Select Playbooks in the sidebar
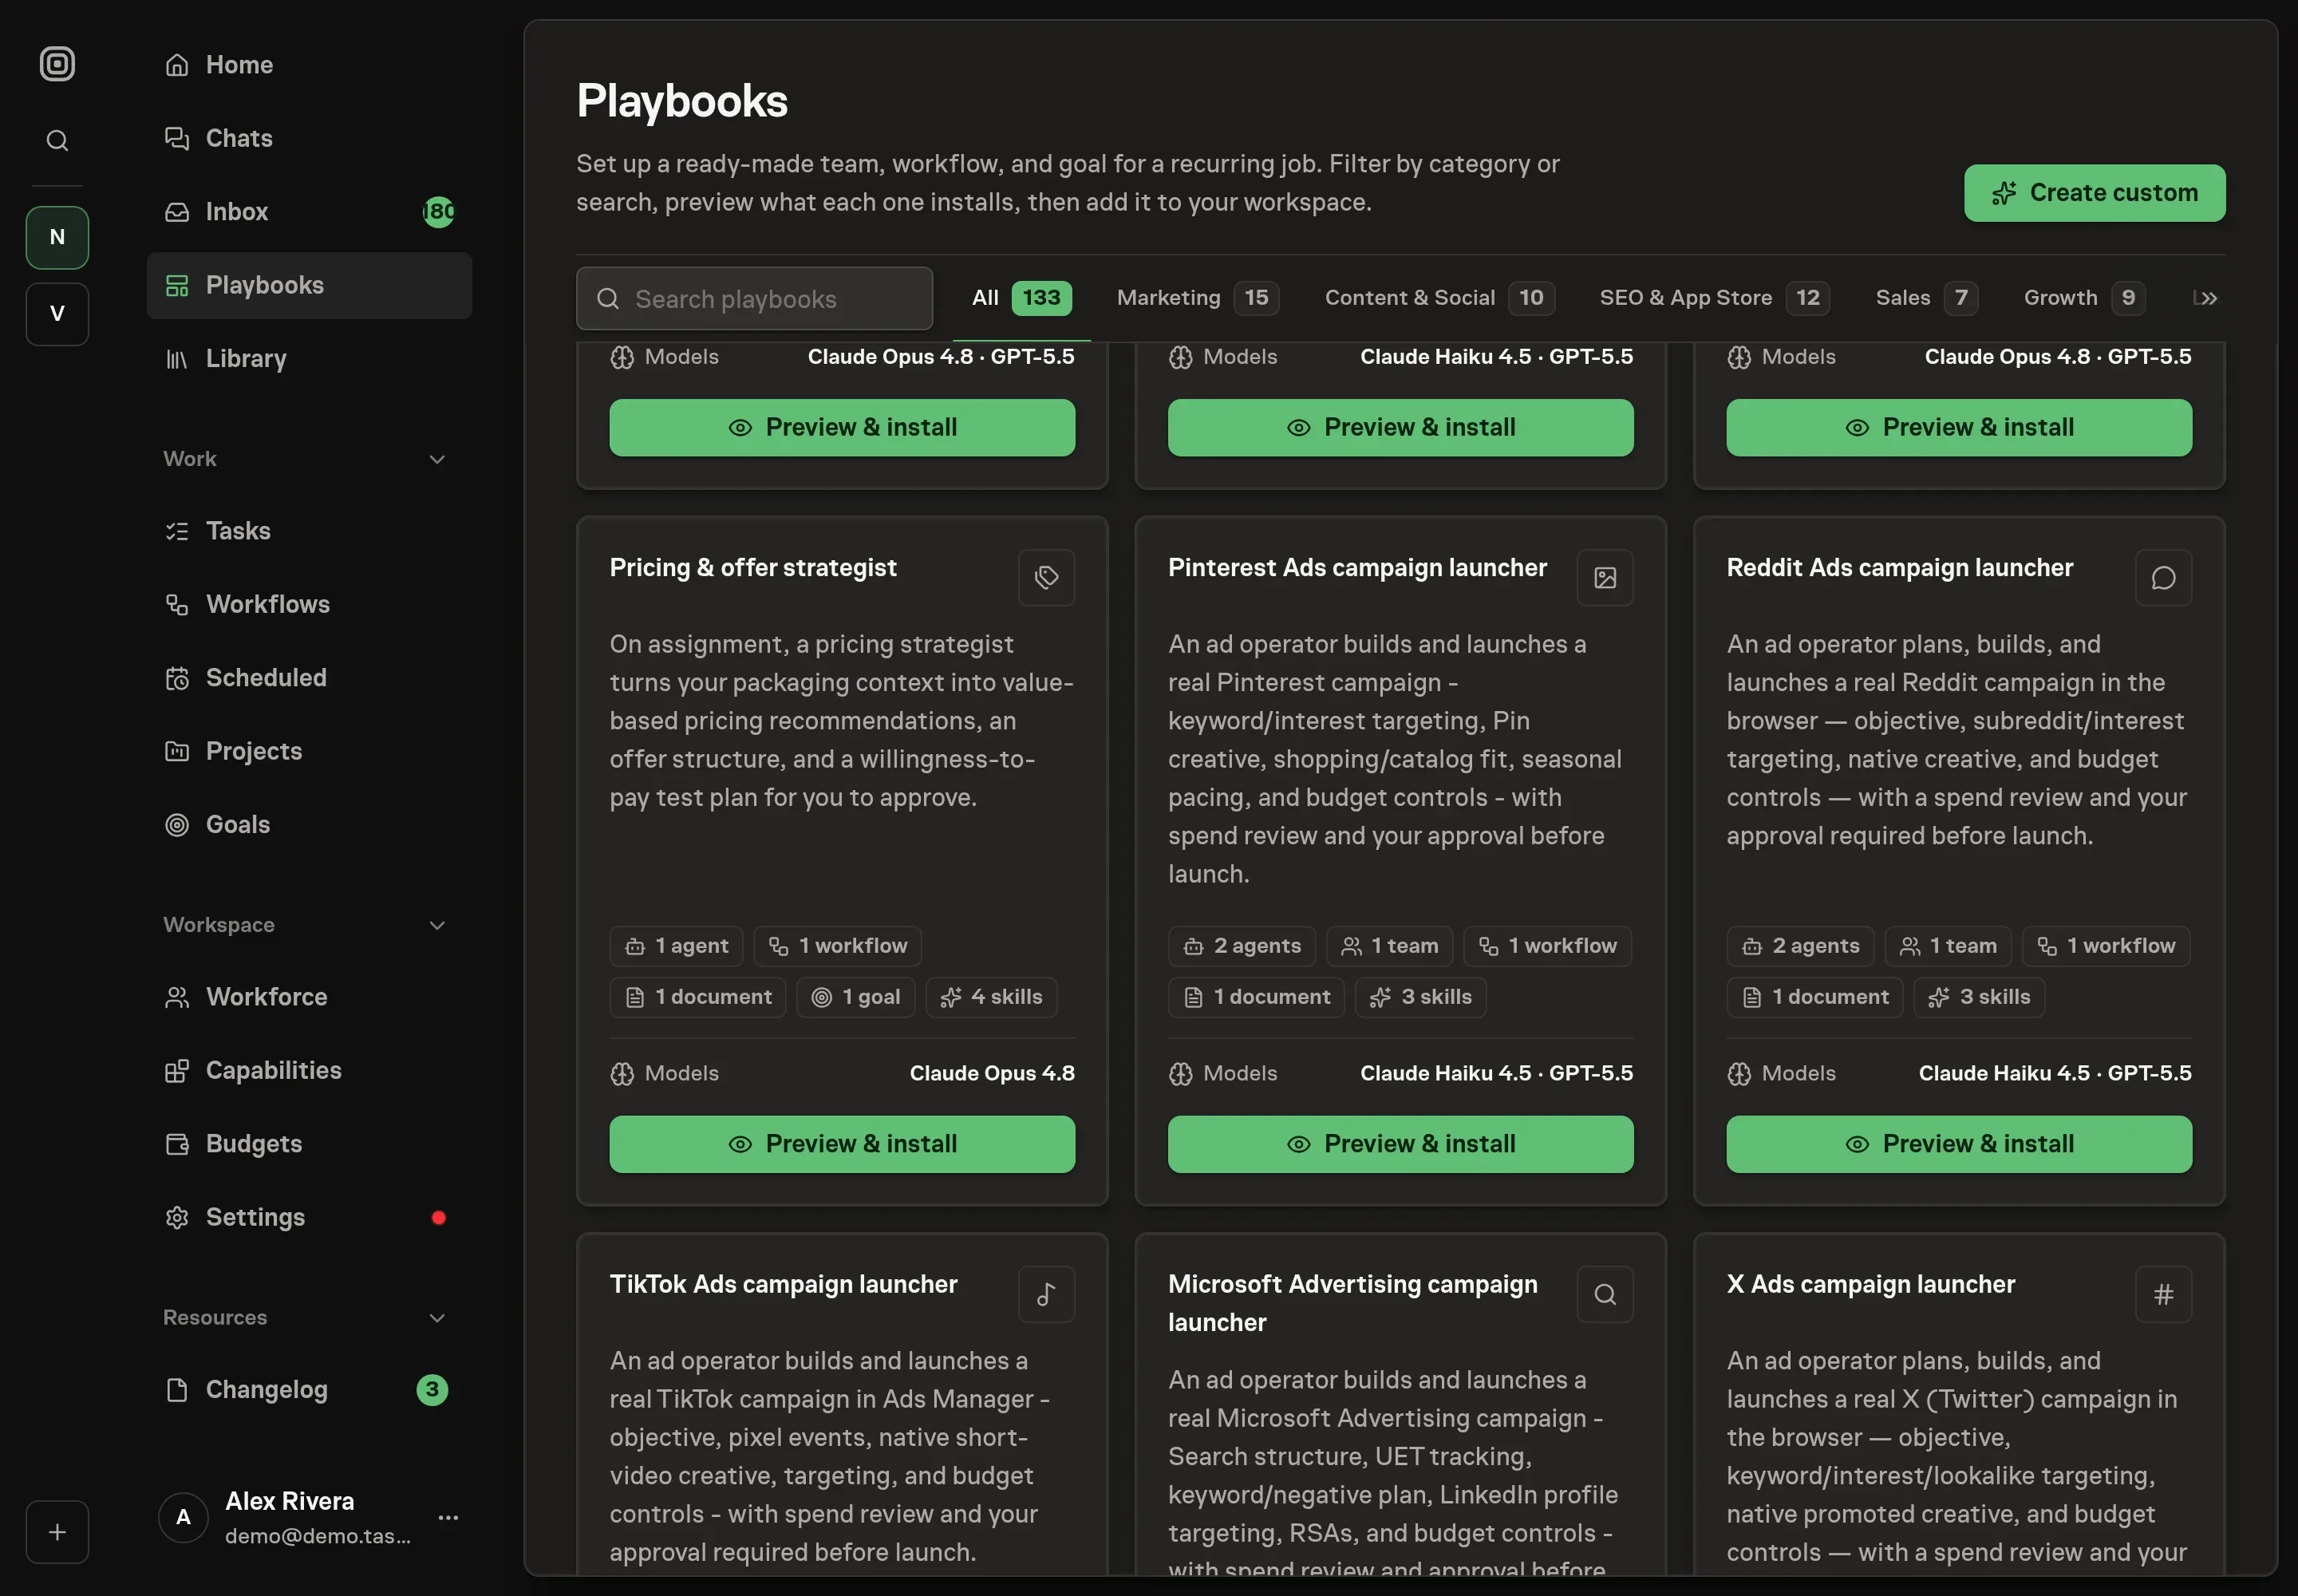 click(309, 285)
